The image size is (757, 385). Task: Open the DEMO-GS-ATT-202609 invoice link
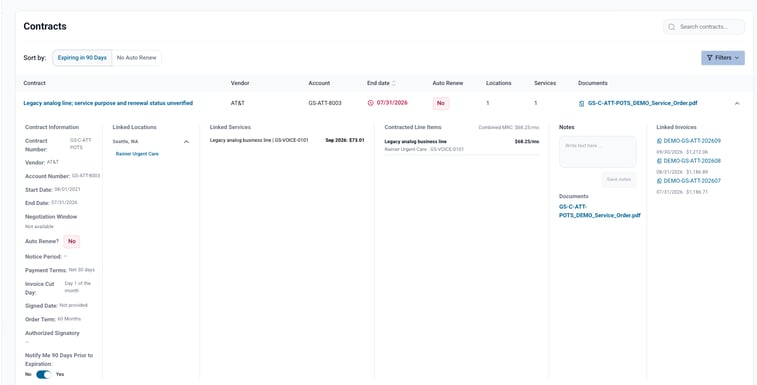pos(692,141)
